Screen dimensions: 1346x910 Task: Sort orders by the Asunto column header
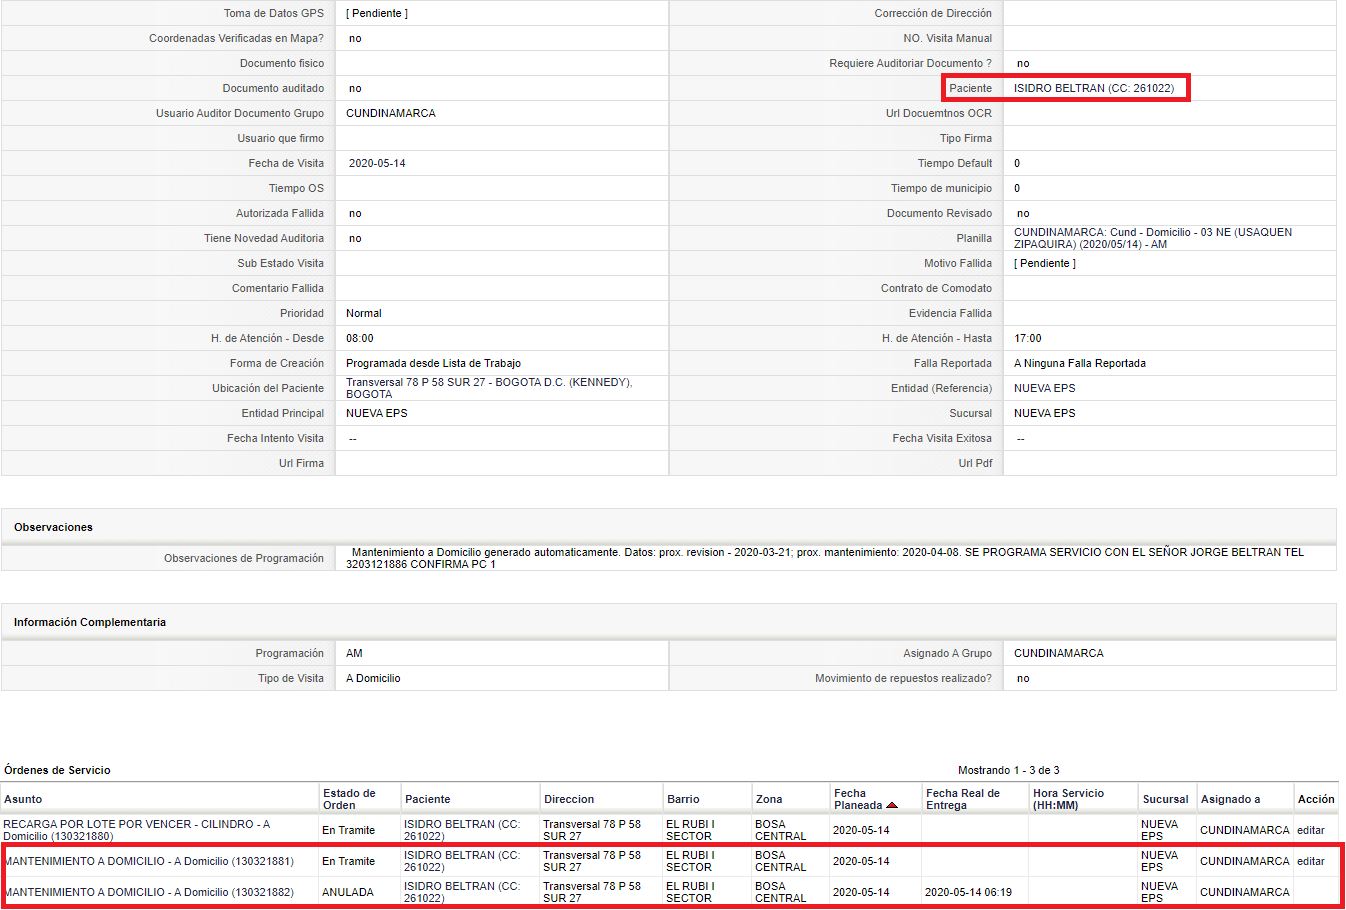23,799
